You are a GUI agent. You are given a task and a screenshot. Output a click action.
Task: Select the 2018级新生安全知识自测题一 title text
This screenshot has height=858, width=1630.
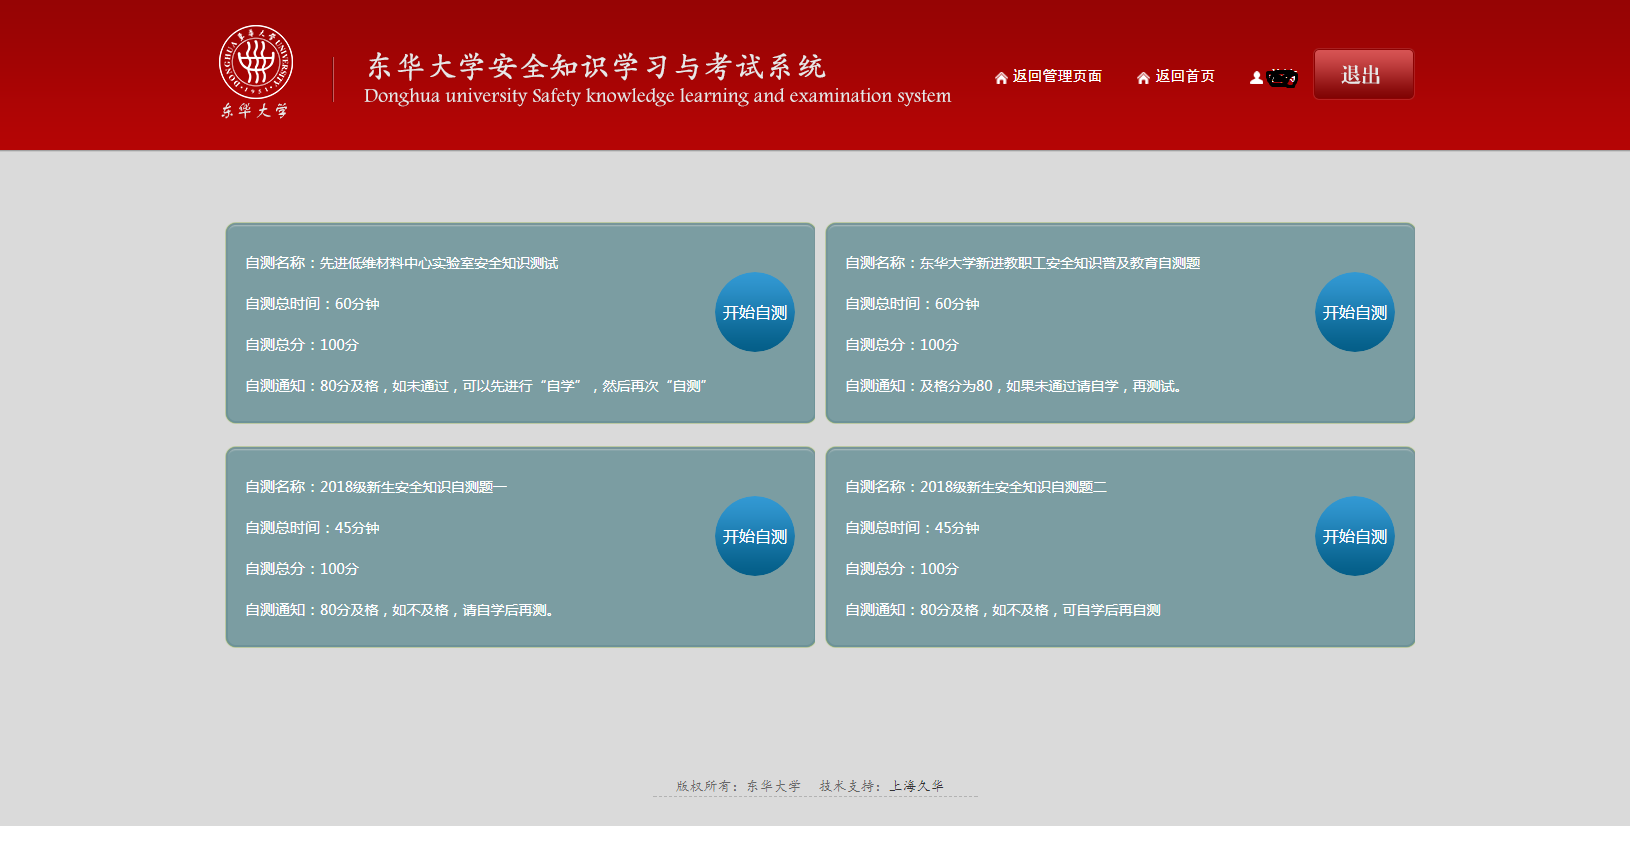coord(413,487)
